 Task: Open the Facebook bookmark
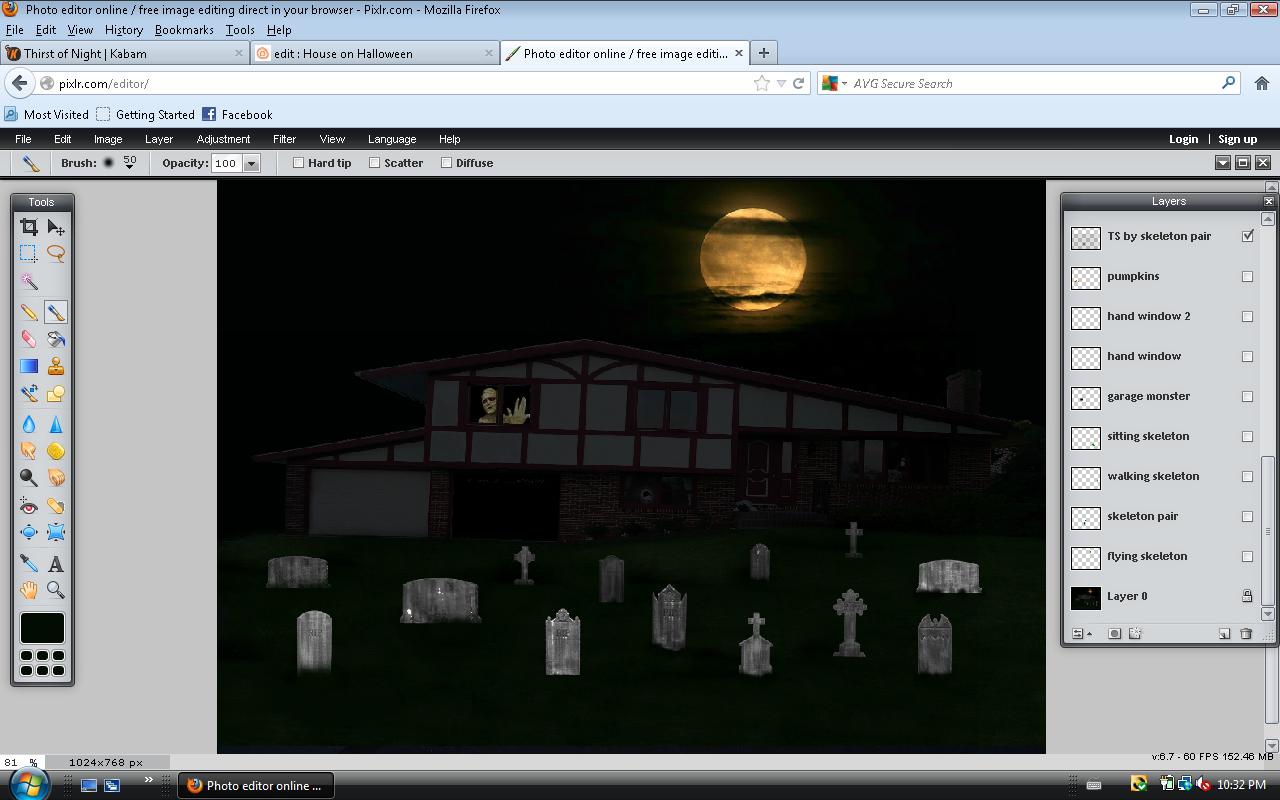point(237,114)
